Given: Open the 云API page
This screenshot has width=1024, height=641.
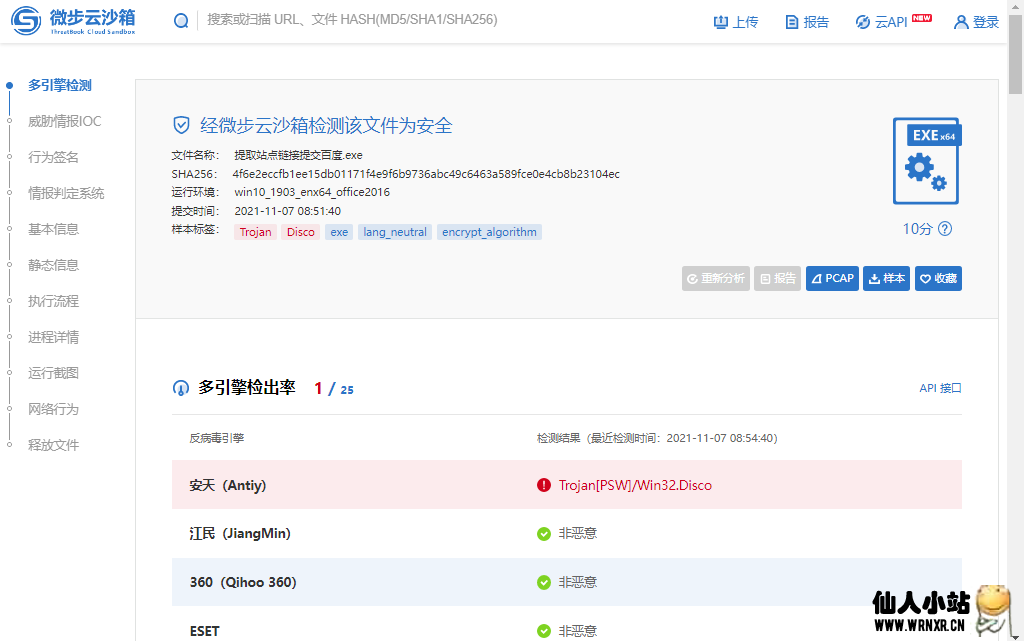Looking at the screenshot, I should pyautogui.click(x=893, y=22).
